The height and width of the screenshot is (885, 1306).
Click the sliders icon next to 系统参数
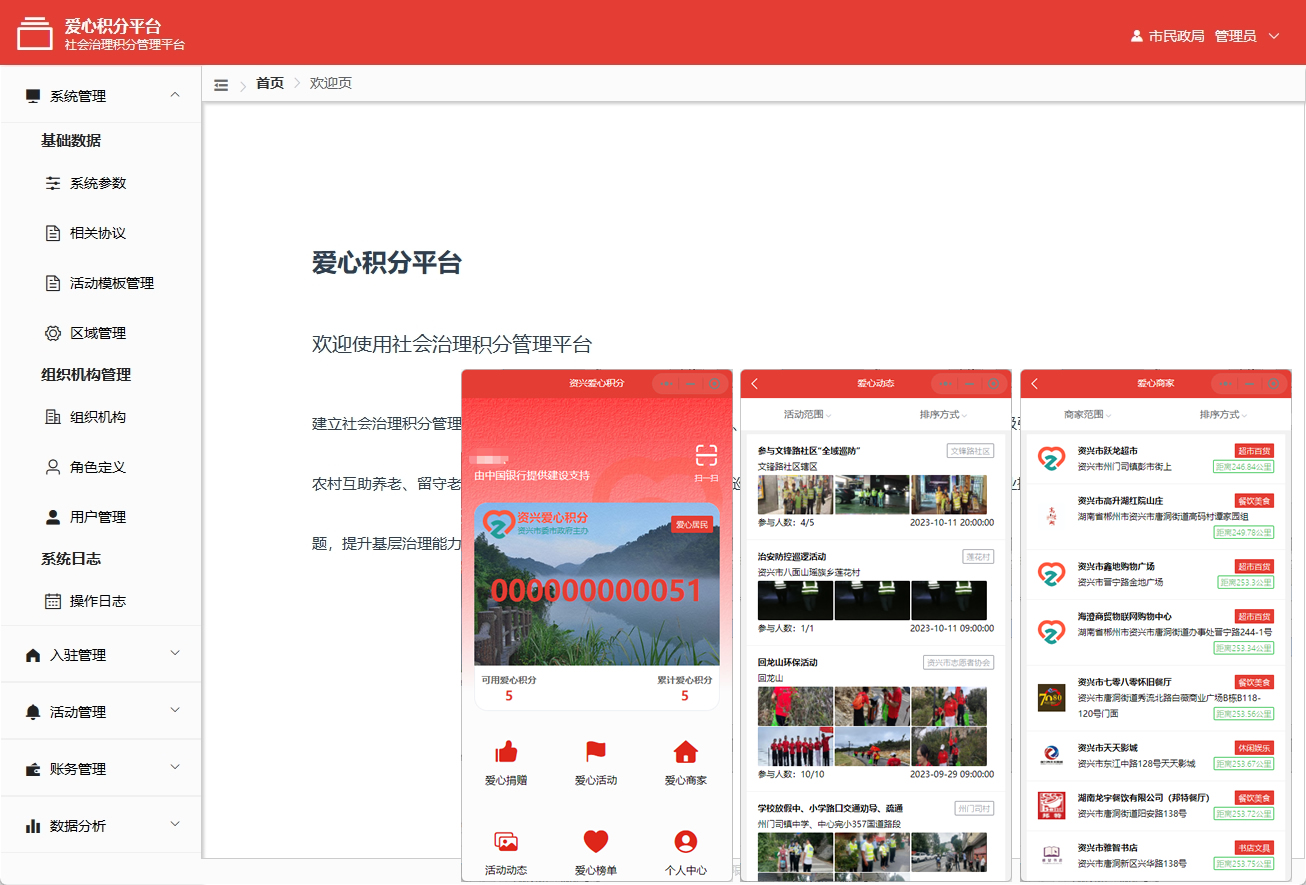tap(53, 183)
